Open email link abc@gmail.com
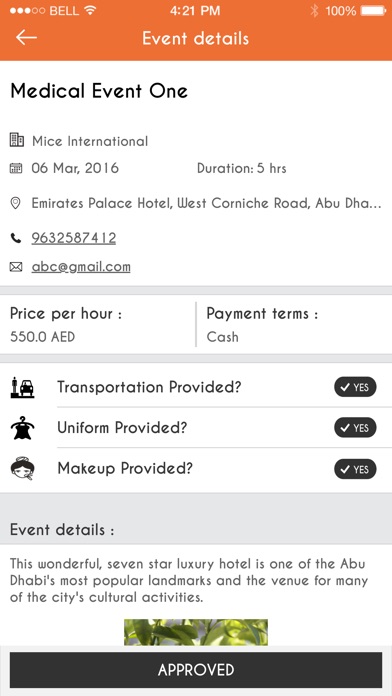The height and width of the screenshot is (696, 392). tap(81, 267)
